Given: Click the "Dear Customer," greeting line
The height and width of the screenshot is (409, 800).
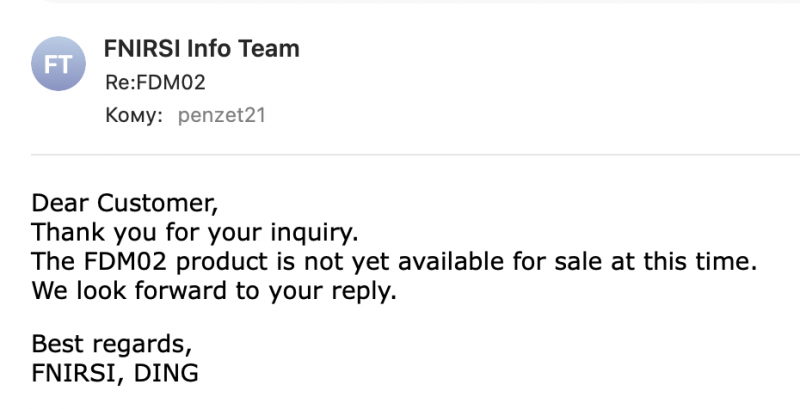Looking at the screenshot, I should (124, 204).
